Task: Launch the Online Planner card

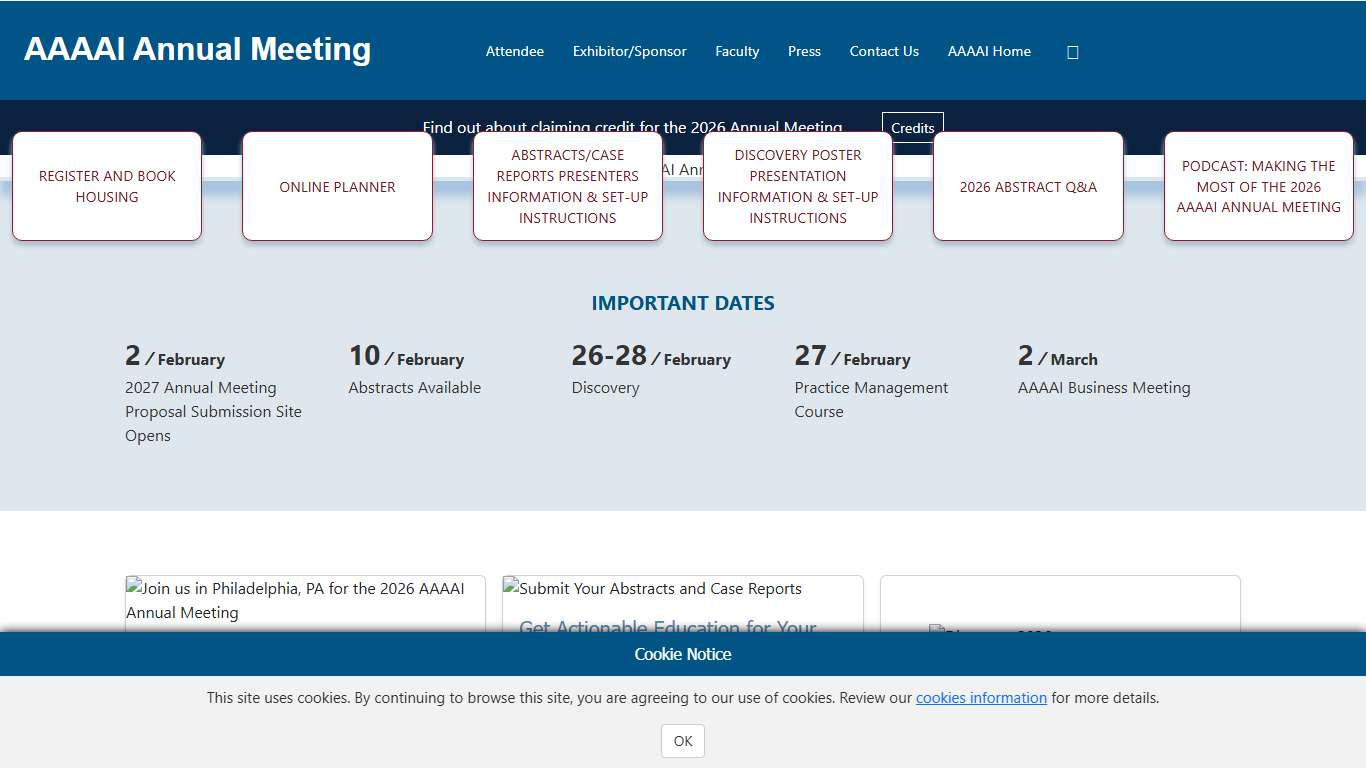Action: (337, 187)
